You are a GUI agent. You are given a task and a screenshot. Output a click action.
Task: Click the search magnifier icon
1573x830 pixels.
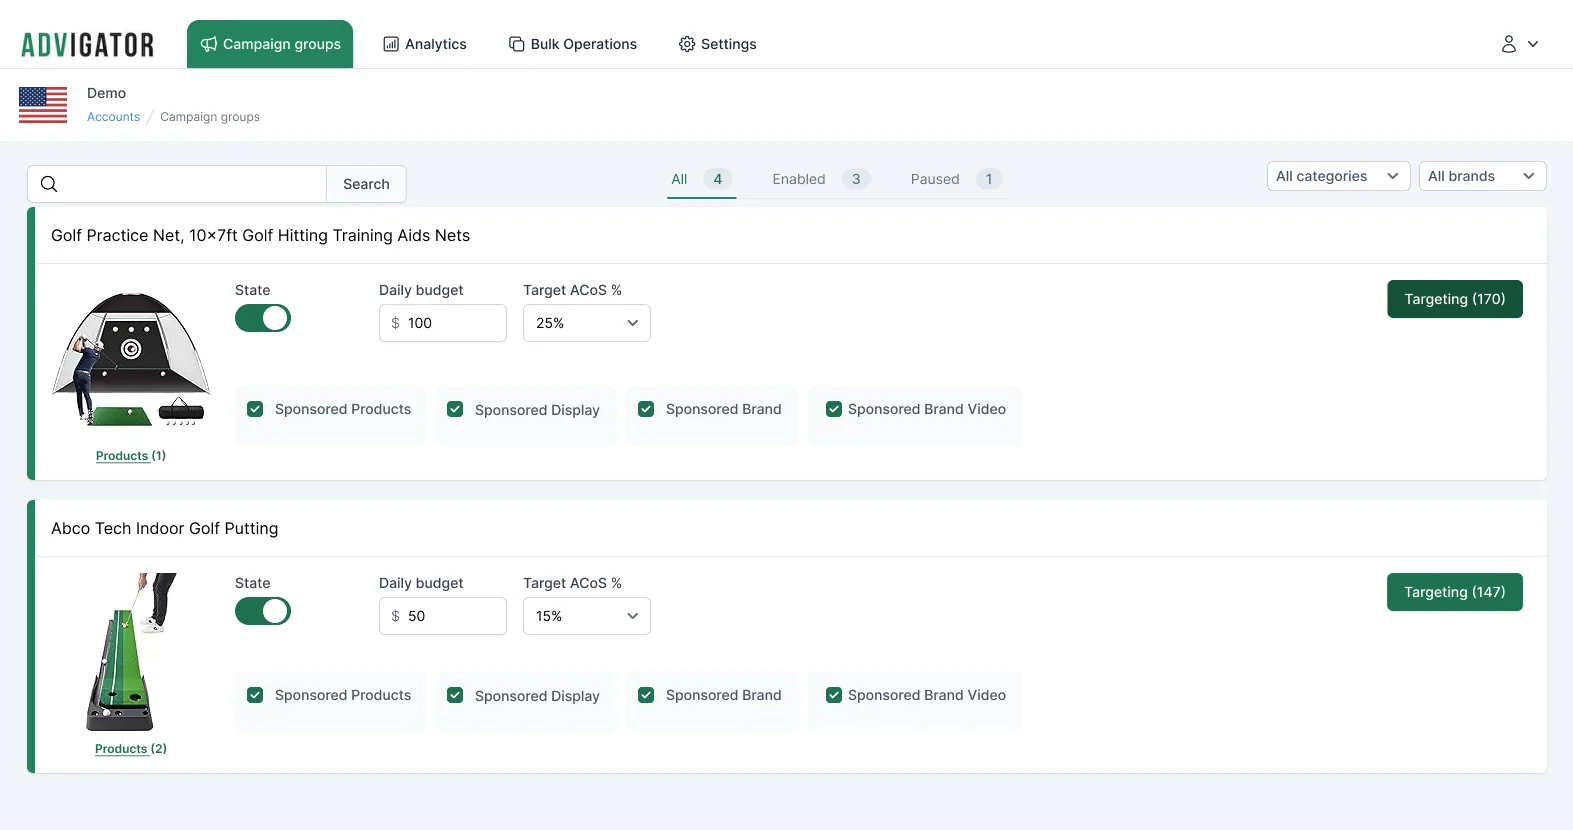click(x=49, y=184)
